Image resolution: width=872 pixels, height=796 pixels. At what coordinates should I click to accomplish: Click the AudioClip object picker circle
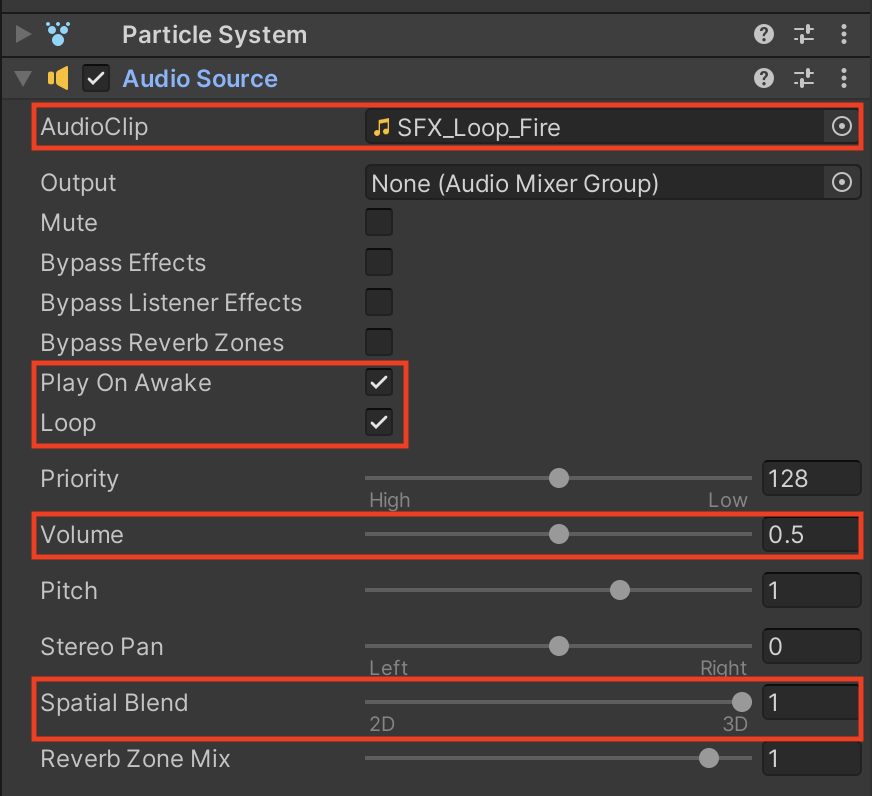click(x=842, y=127)
